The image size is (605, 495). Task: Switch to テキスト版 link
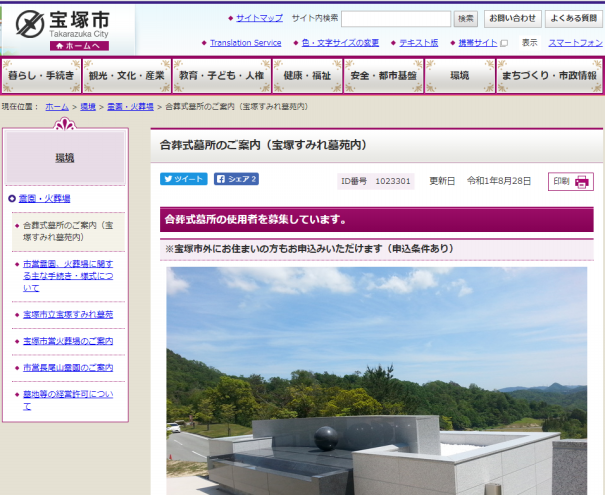coord(419,43)
